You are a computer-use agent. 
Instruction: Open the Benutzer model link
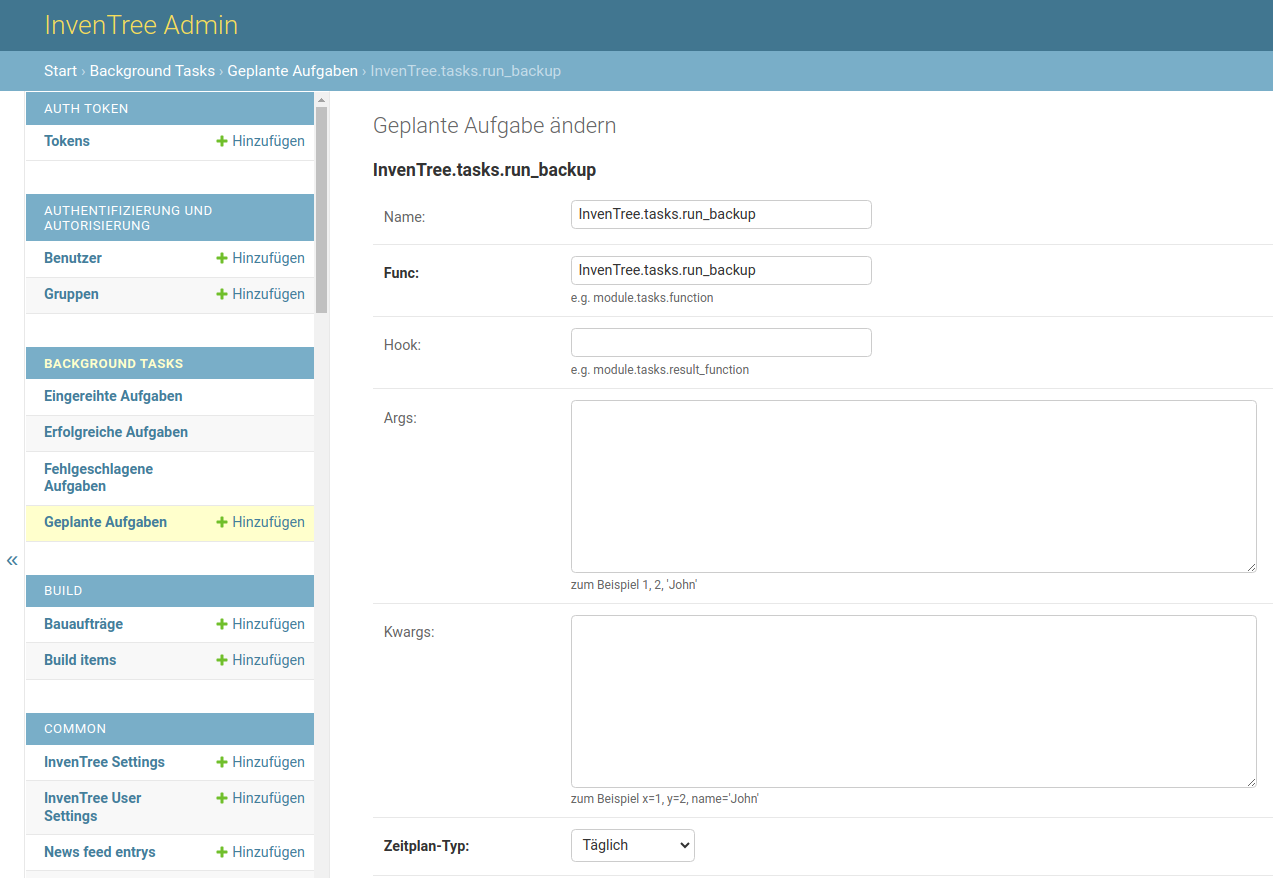pos(73,258)
